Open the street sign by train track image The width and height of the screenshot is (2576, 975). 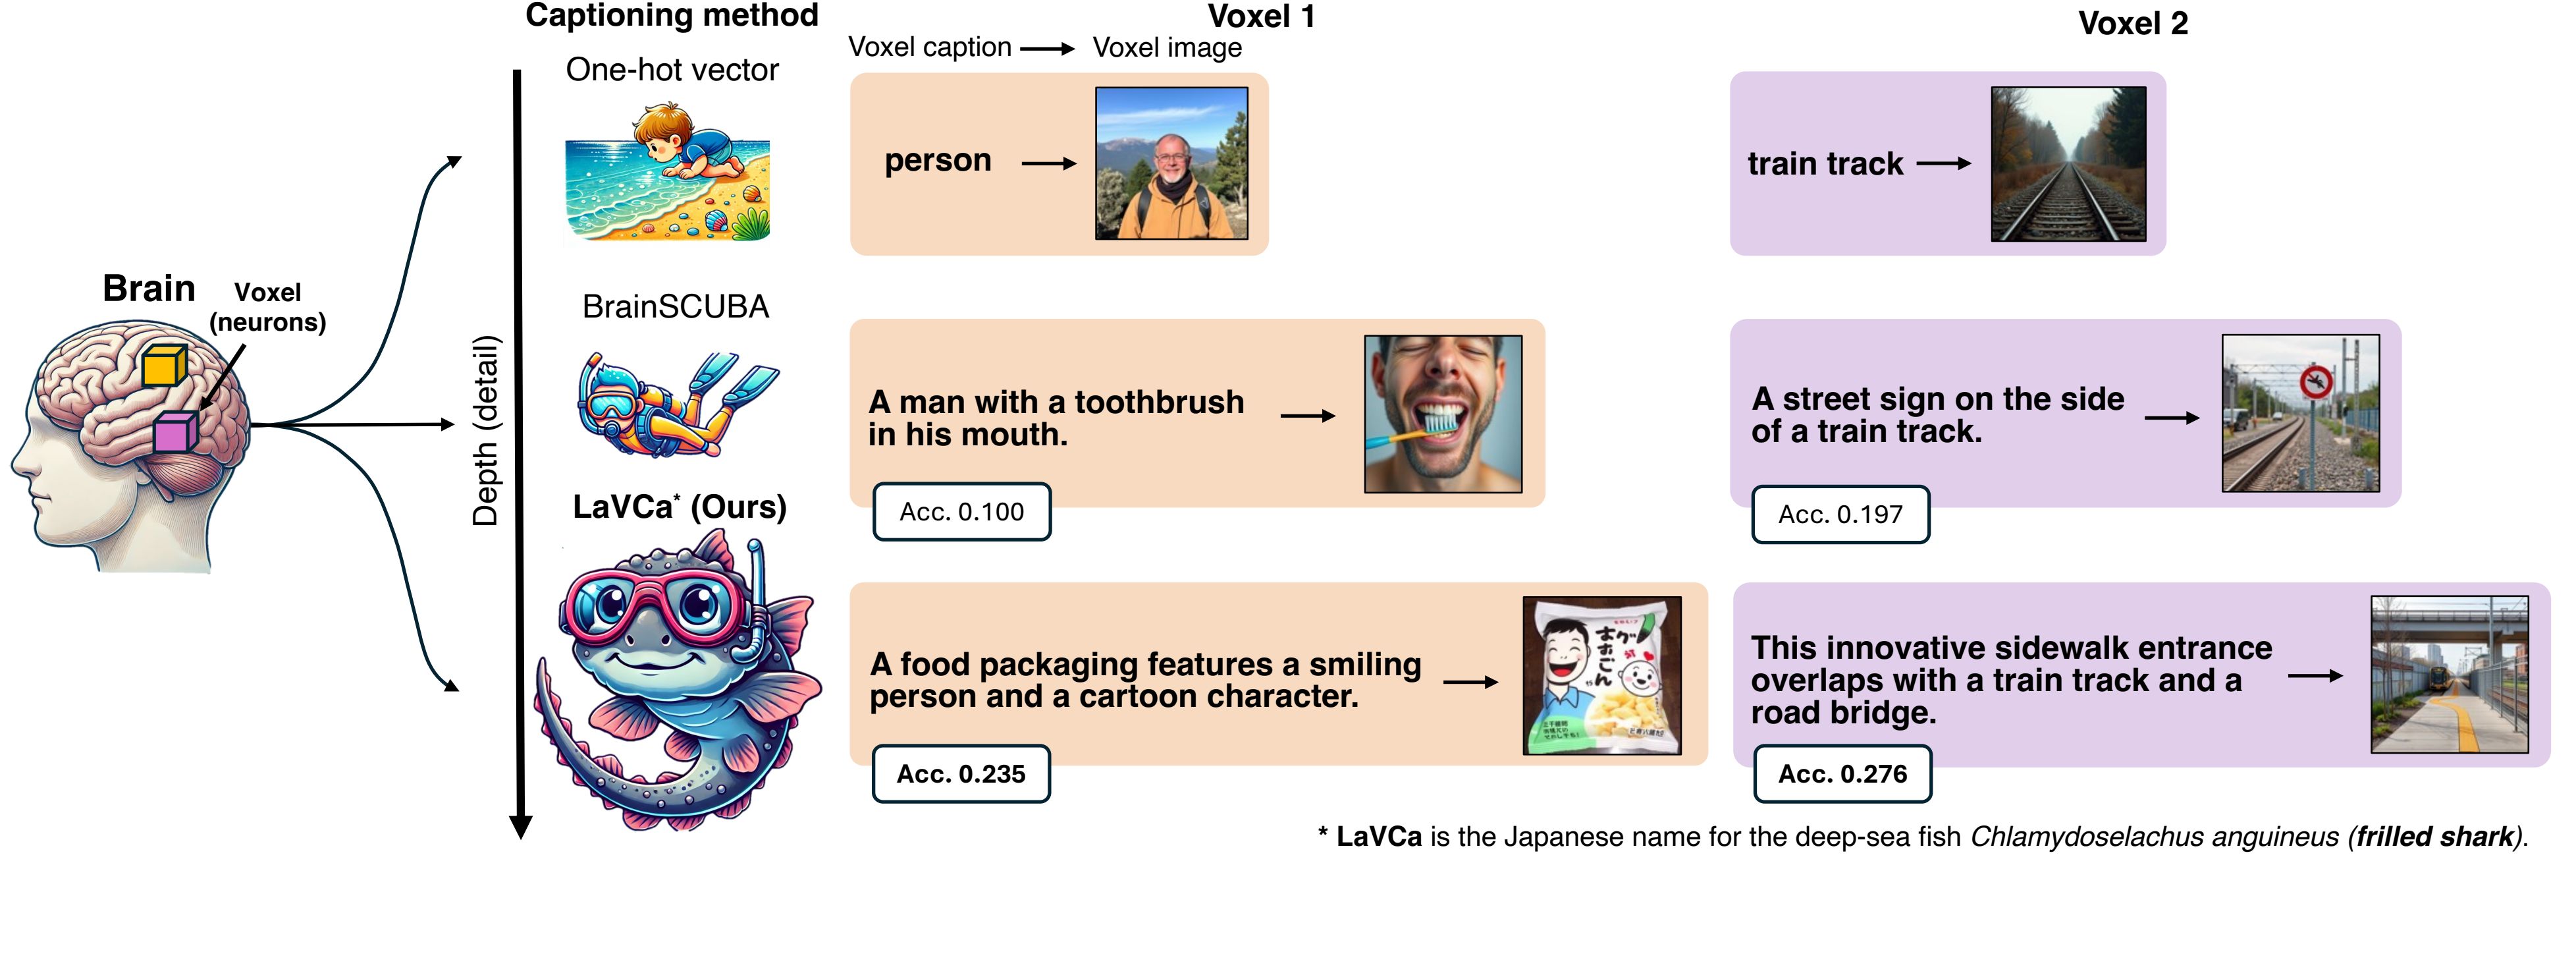[x=2300, y=413]
